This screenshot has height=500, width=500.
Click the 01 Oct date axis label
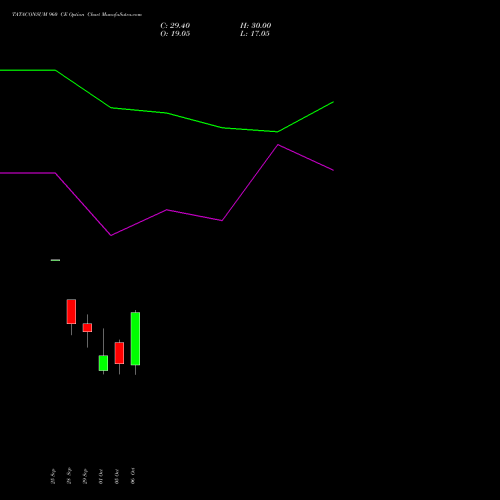click(x=101, y=477)
